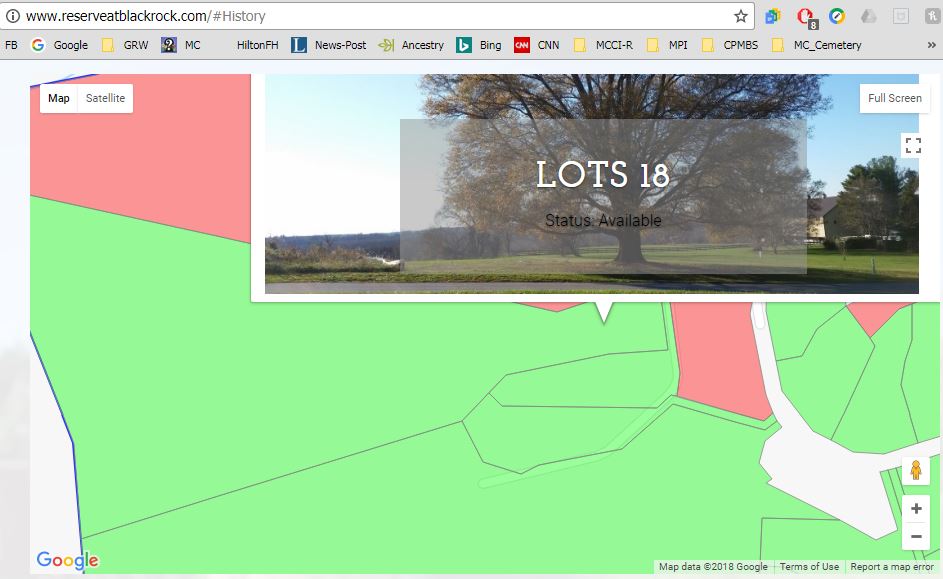Click the circular green-blue extension icon
The height and width of the screenshot is (579, 943).
(x=837, y=16)
